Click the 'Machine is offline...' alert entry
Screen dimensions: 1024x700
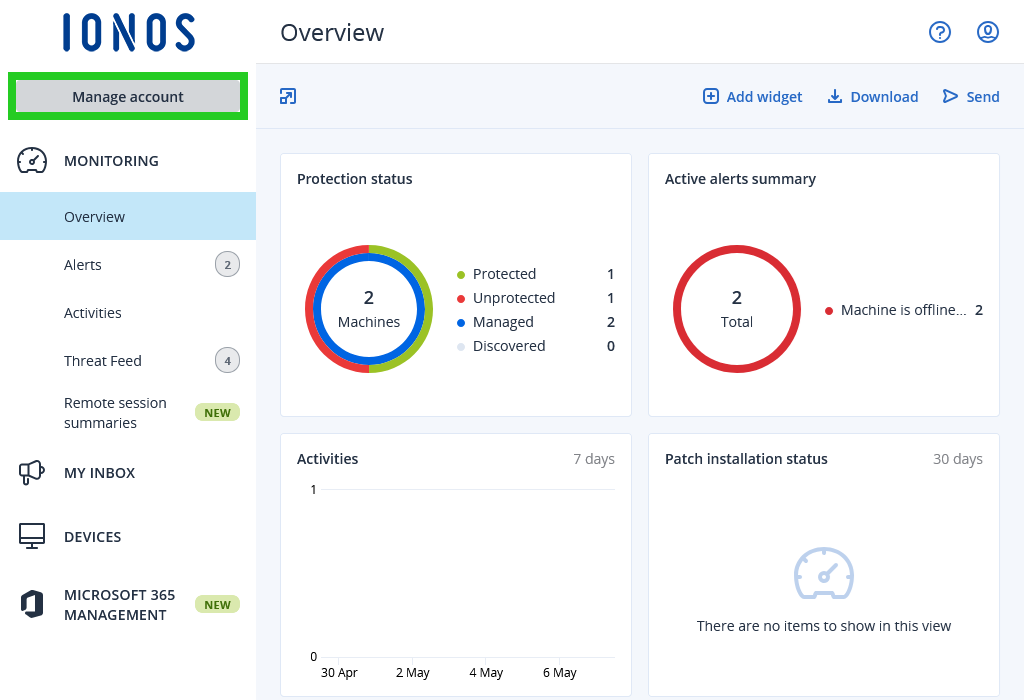tap(903, 310)
